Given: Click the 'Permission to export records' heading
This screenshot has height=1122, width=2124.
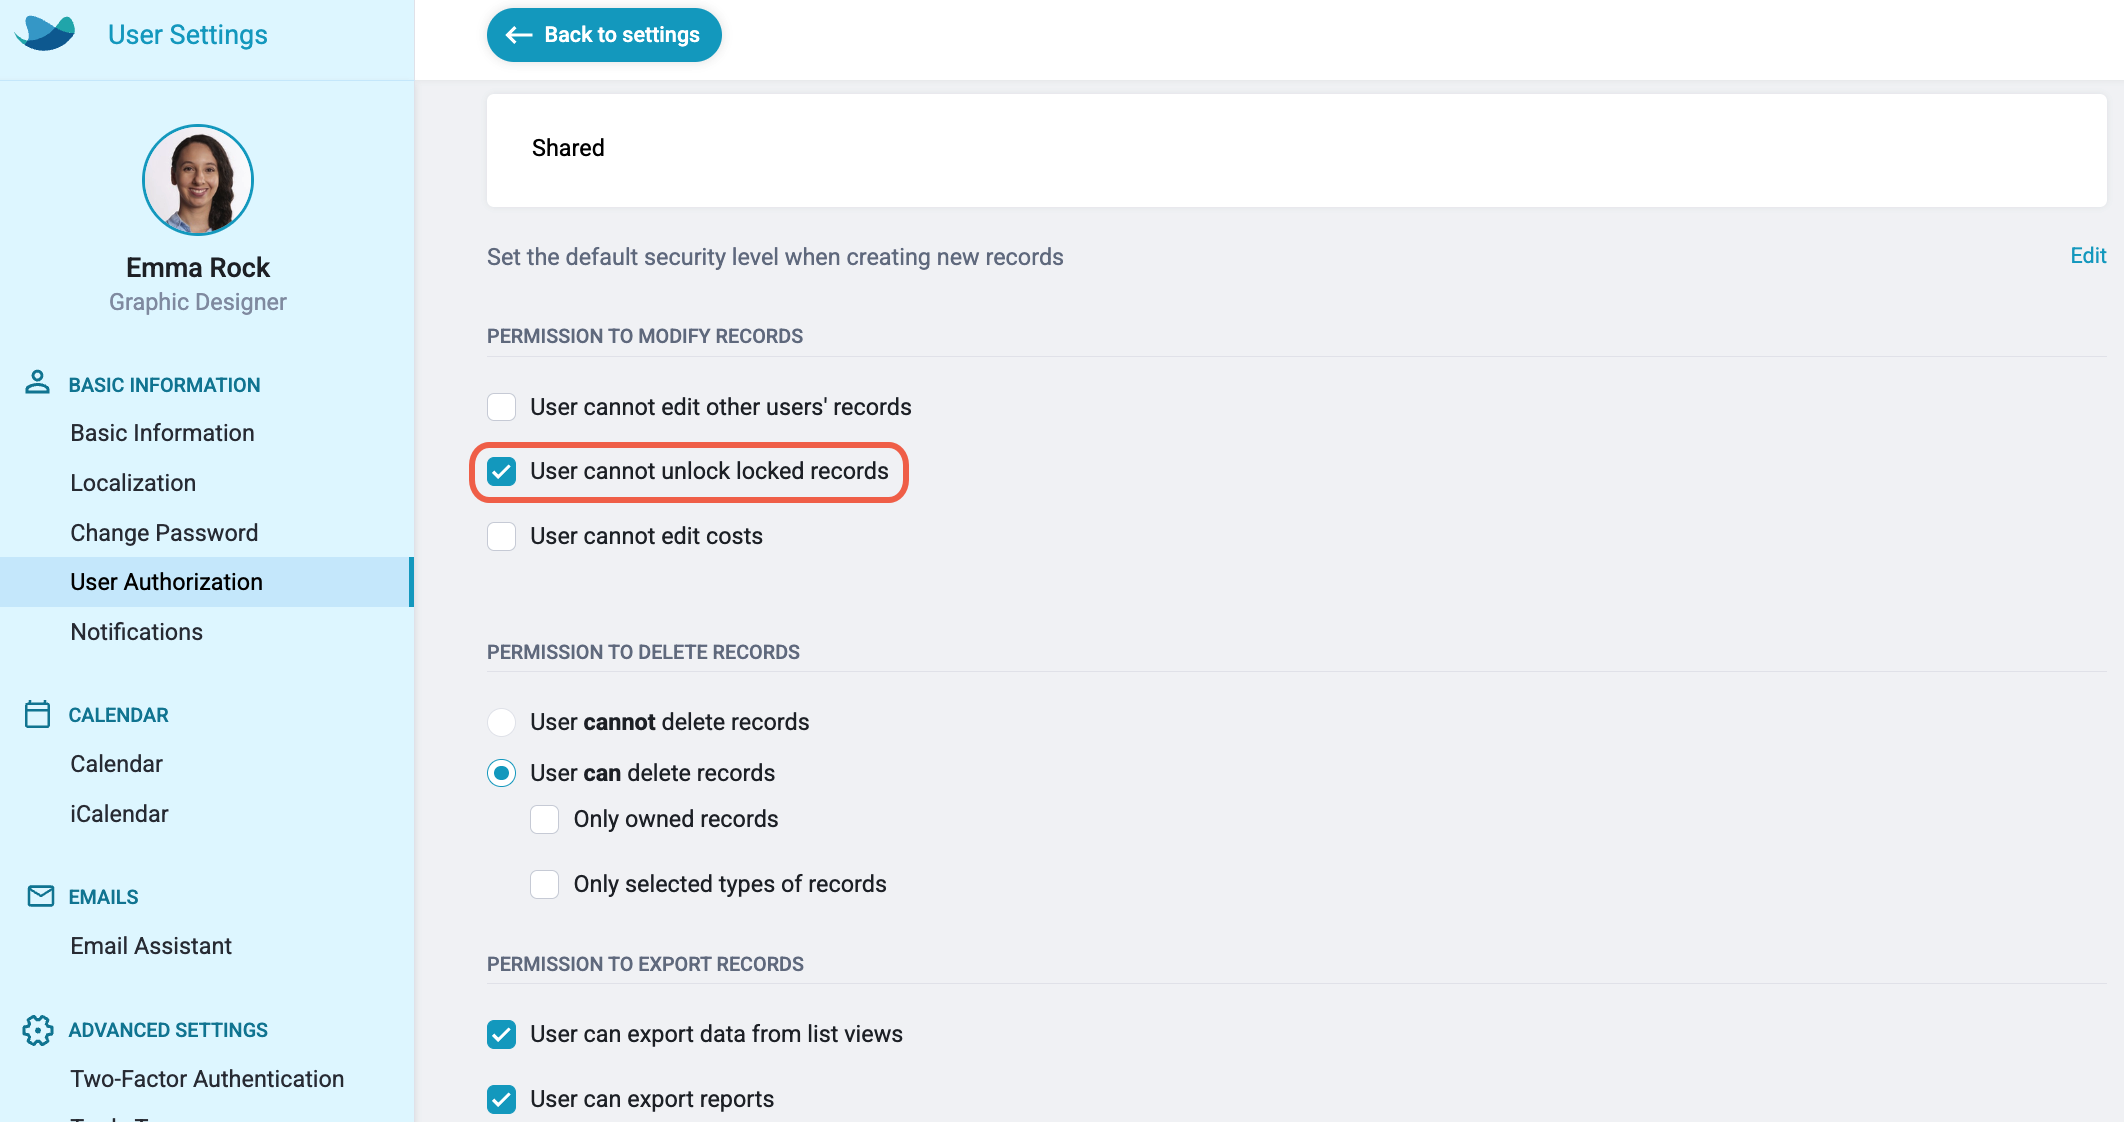Looking at the screenshot, I should 645,964.
